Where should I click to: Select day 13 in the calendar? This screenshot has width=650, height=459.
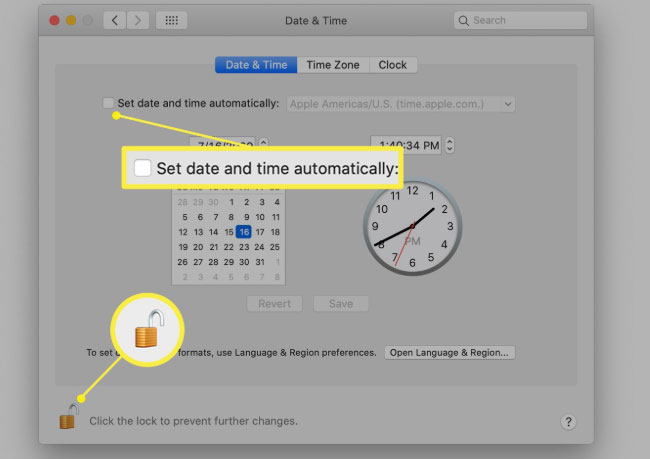point(199,232)
